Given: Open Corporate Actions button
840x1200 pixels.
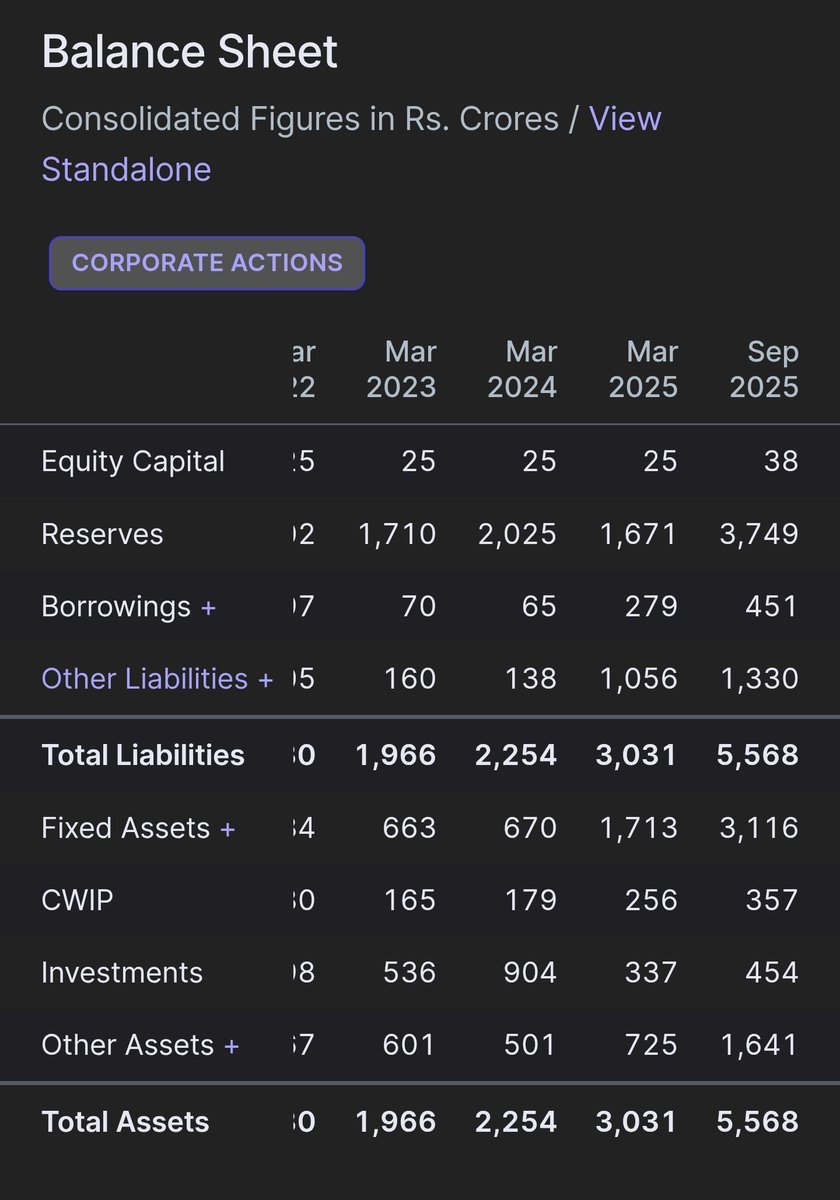Looking at the screenshot, I should [207, 263].
